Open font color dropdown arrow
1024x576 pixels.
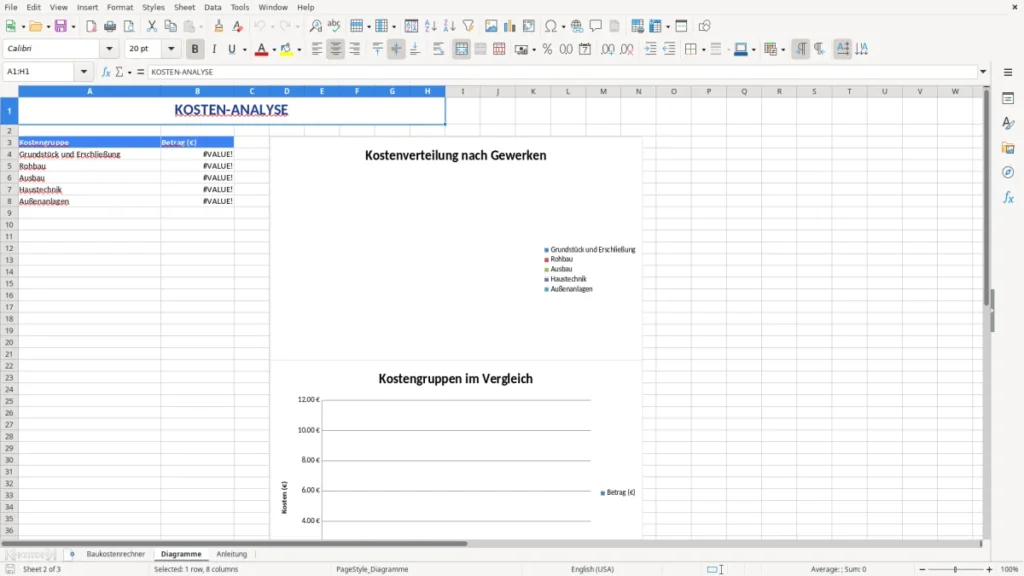(x=274, y=50)
